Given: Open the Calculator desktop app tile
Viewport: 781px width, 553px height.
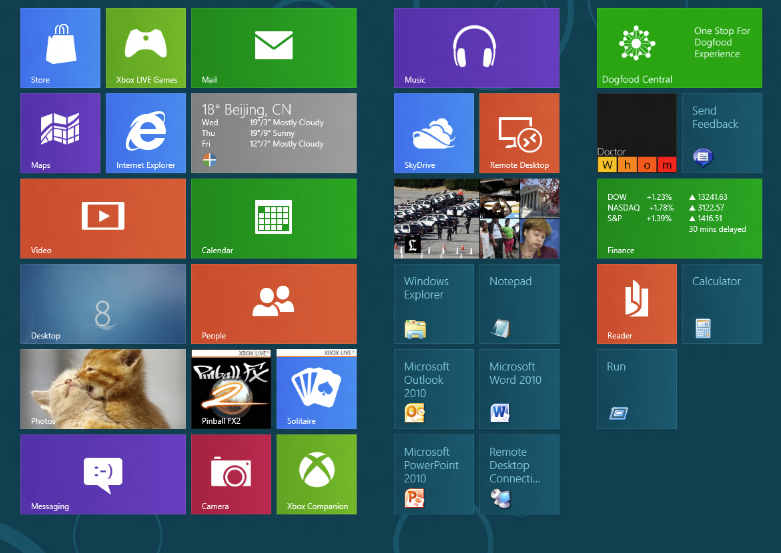Looking at the screenshot, I should (x=721, y=303).
